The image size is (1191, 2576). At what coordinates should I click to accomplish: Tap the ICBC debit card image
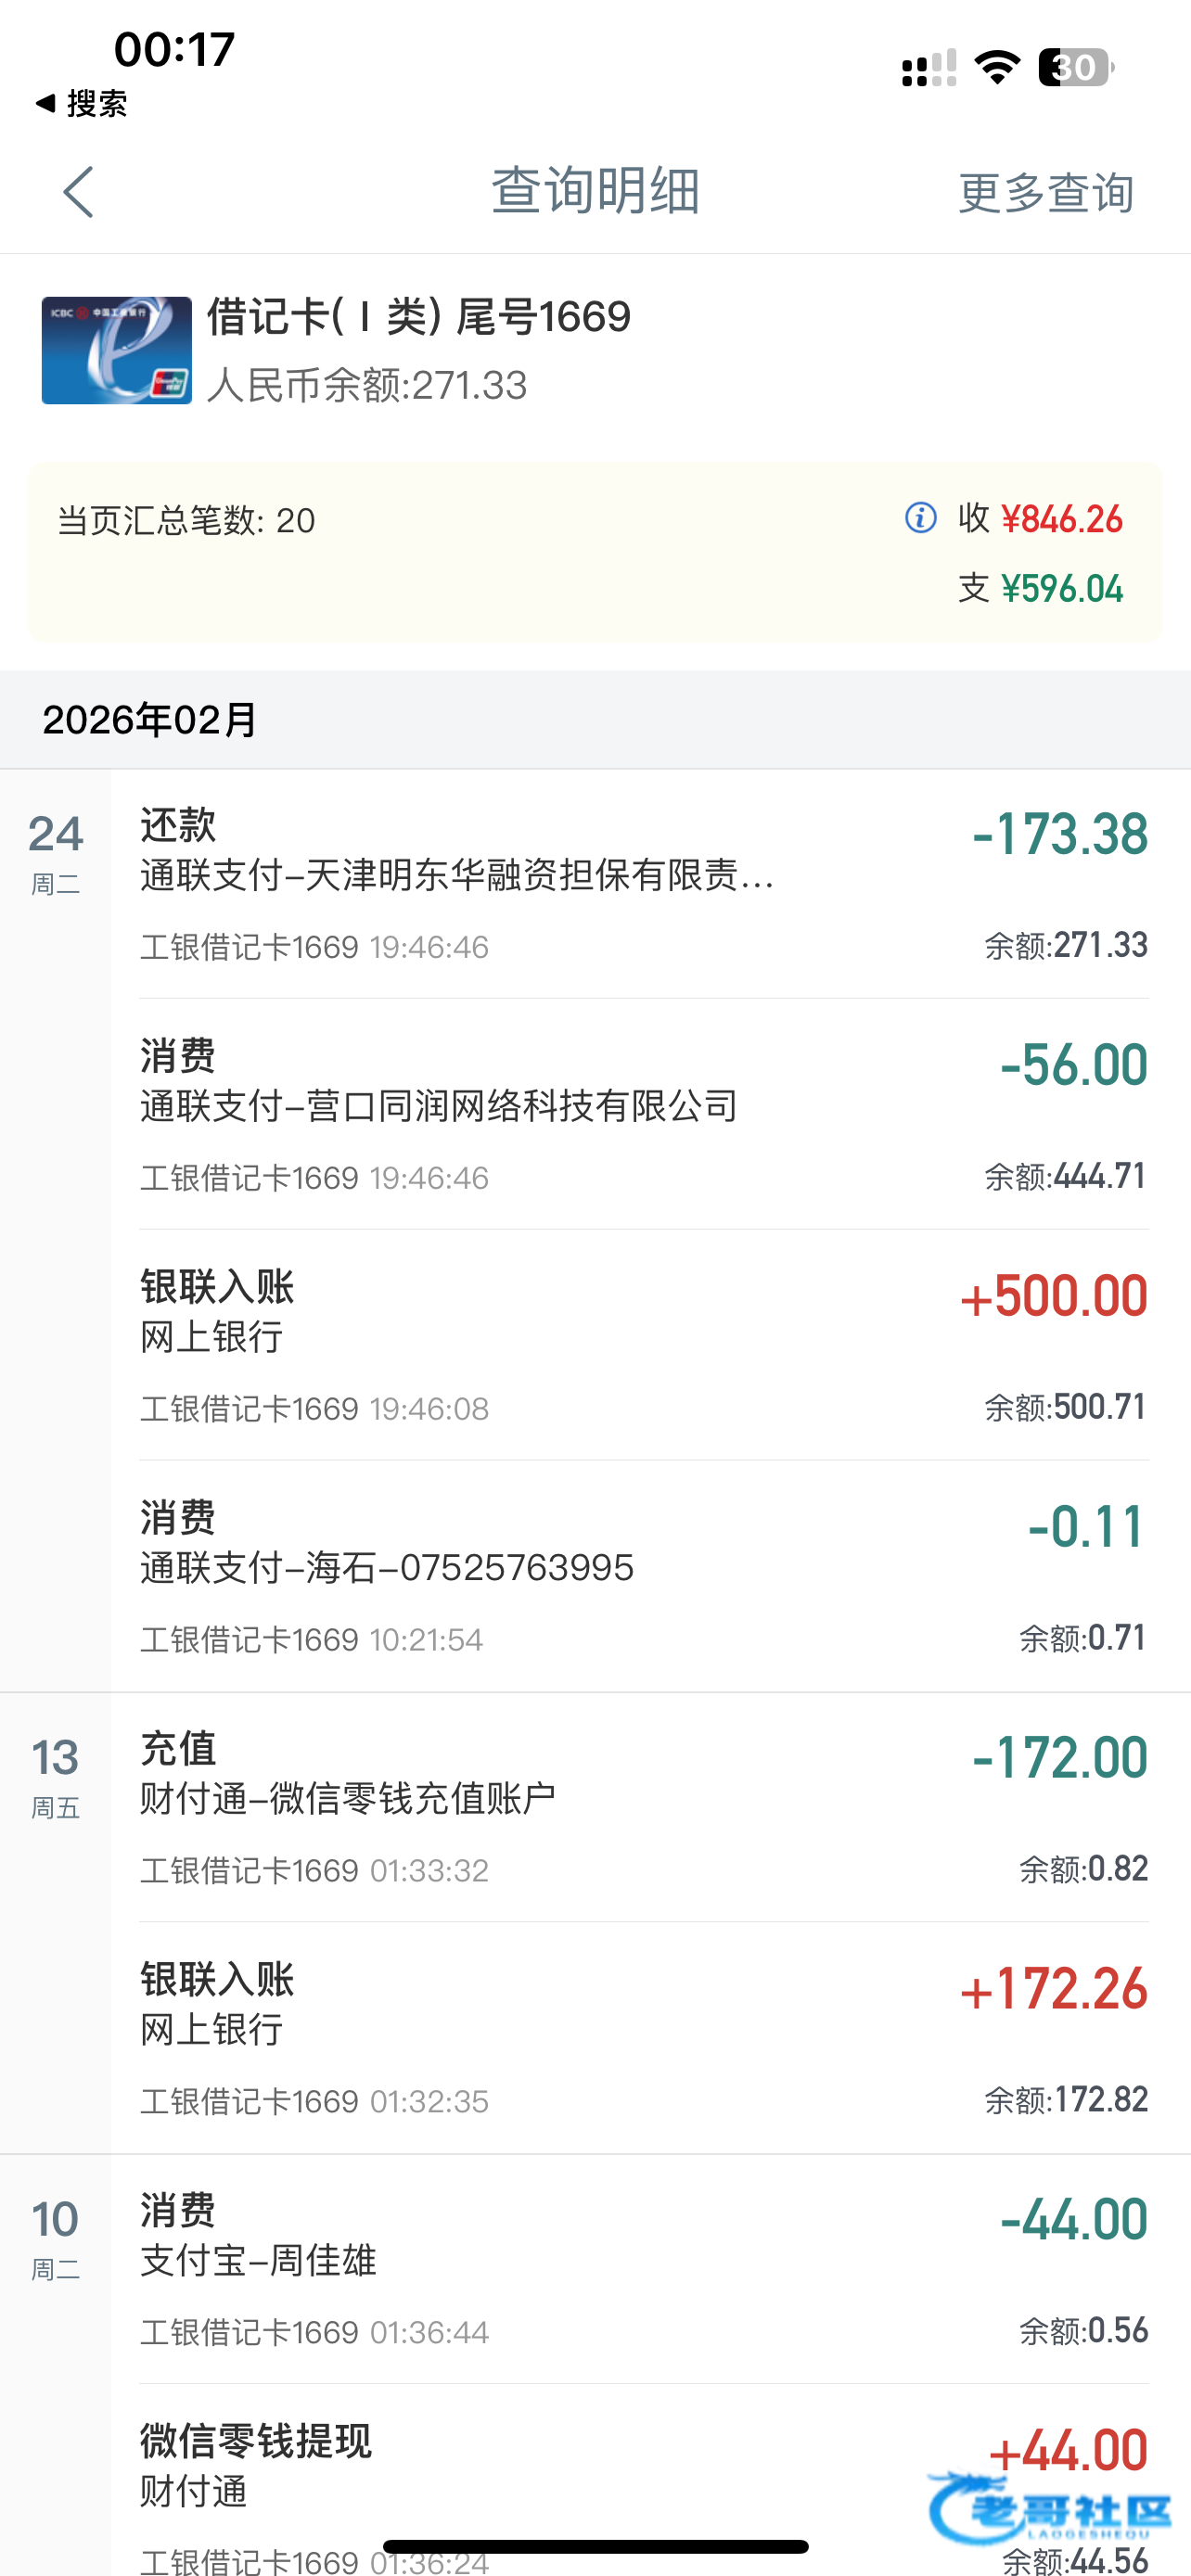[x=116, y=350]
